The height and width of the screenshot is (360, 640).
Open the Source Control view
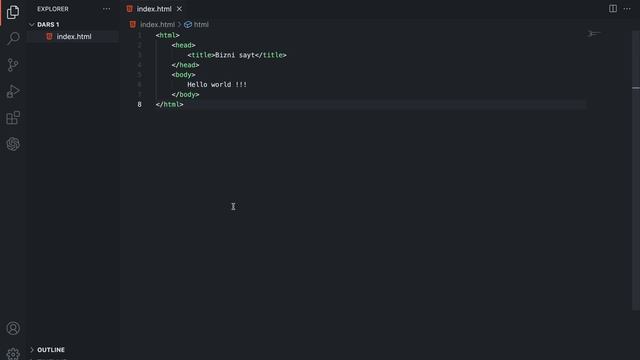click(13, 65)
